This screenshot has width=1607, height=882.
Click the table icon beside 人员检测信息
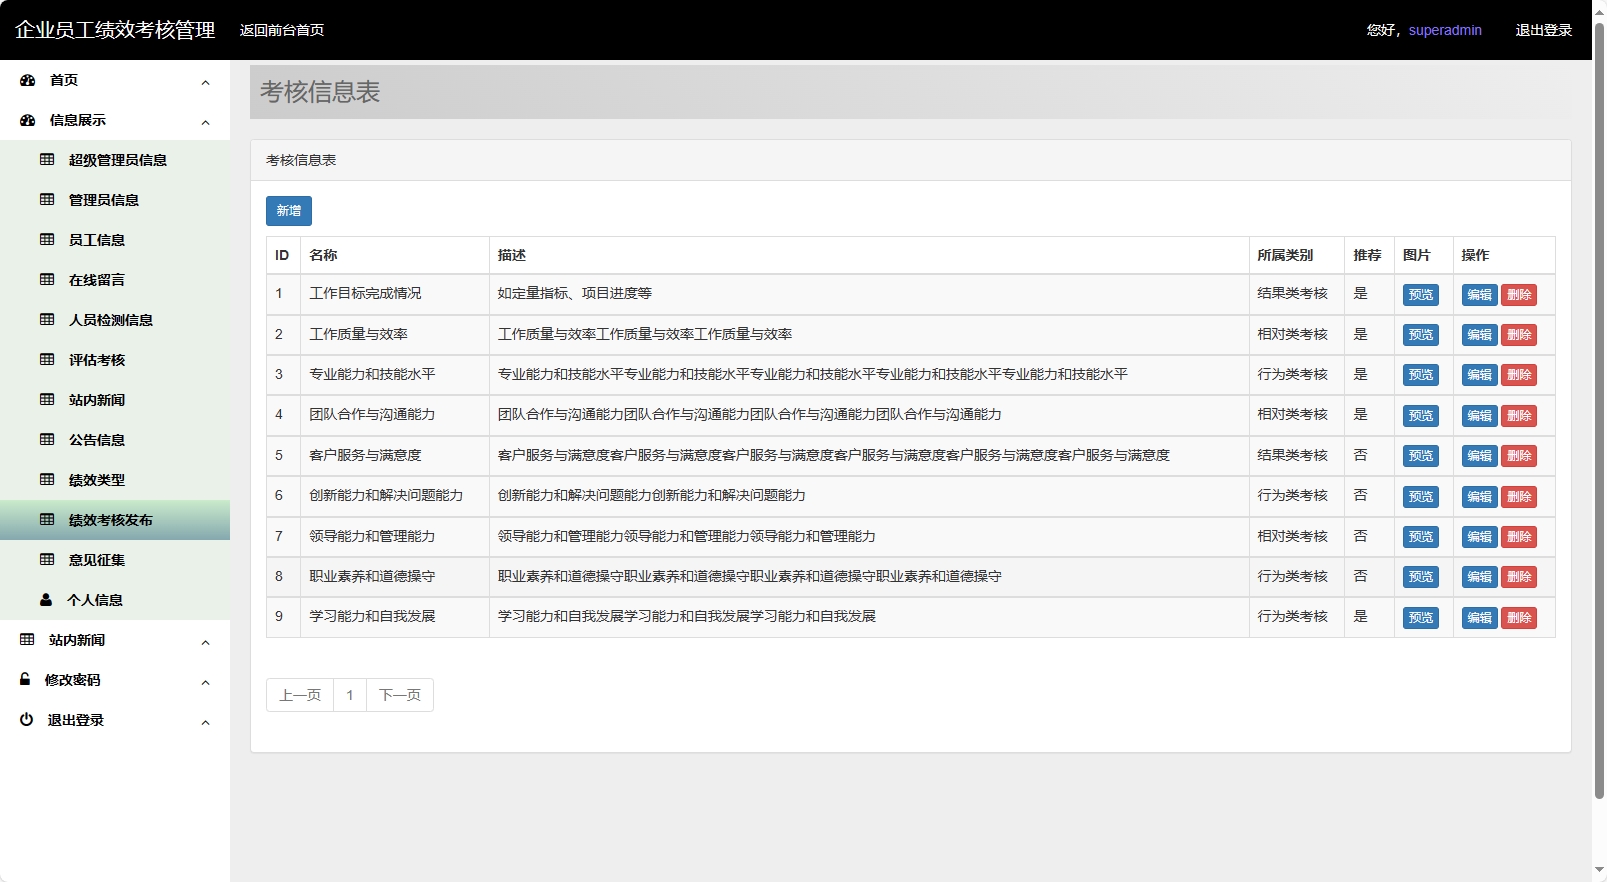(47, 320)
